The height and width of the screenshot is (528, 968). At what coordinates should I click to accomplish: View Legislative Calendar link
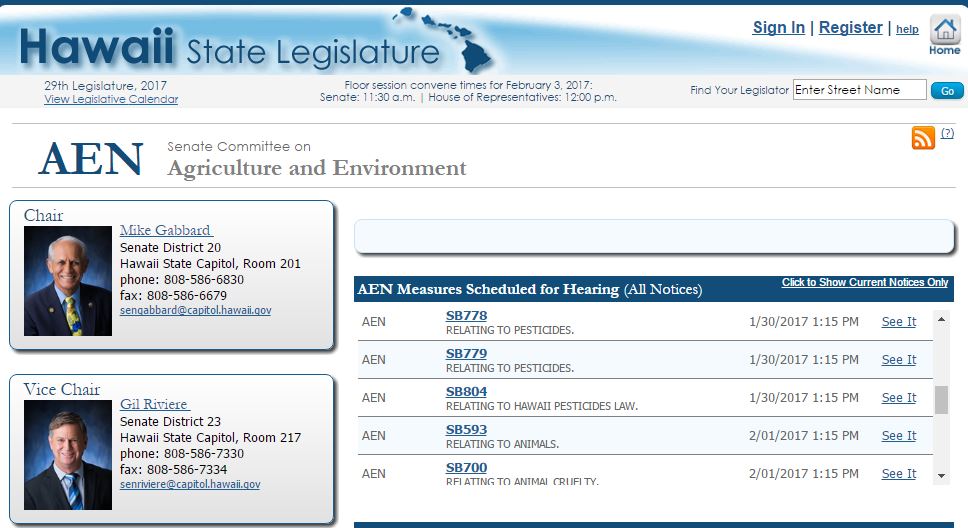pyautogui.click(x=111, y=99)
